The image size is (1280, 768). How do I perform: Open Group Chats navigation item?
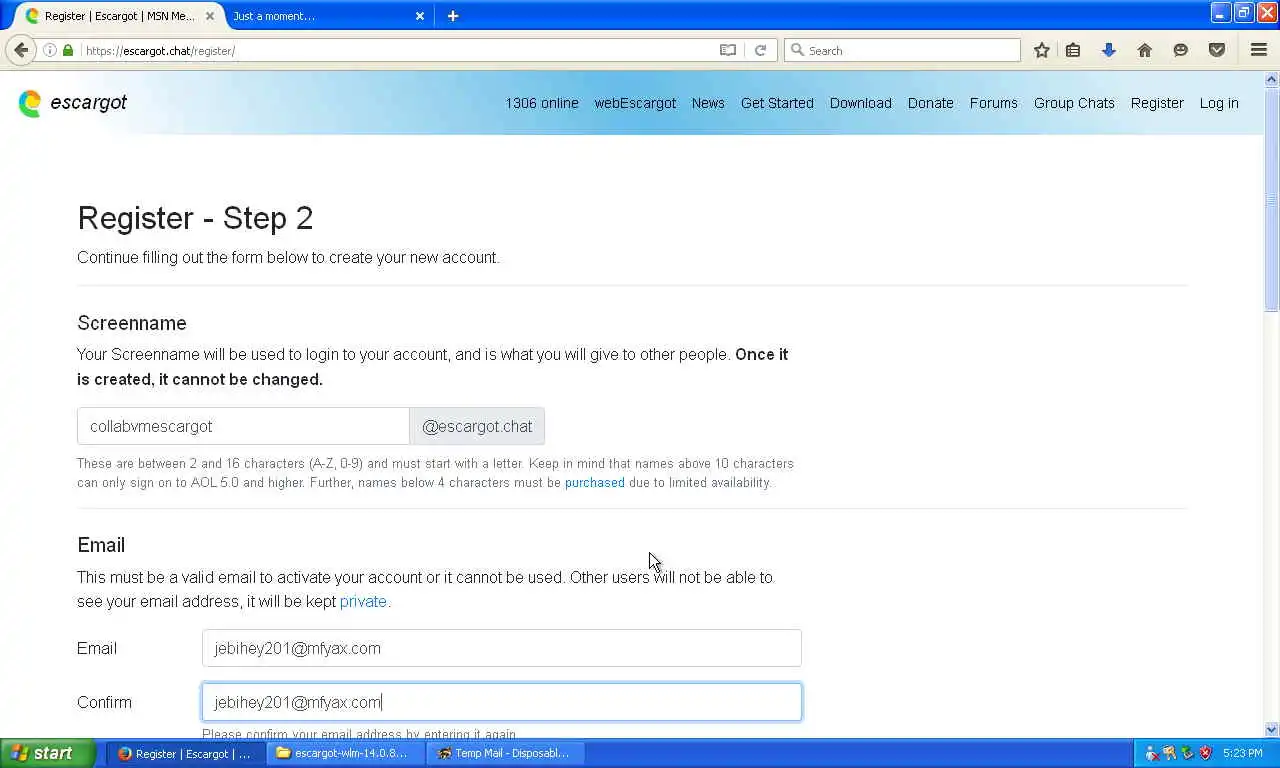coord(1074,103)
